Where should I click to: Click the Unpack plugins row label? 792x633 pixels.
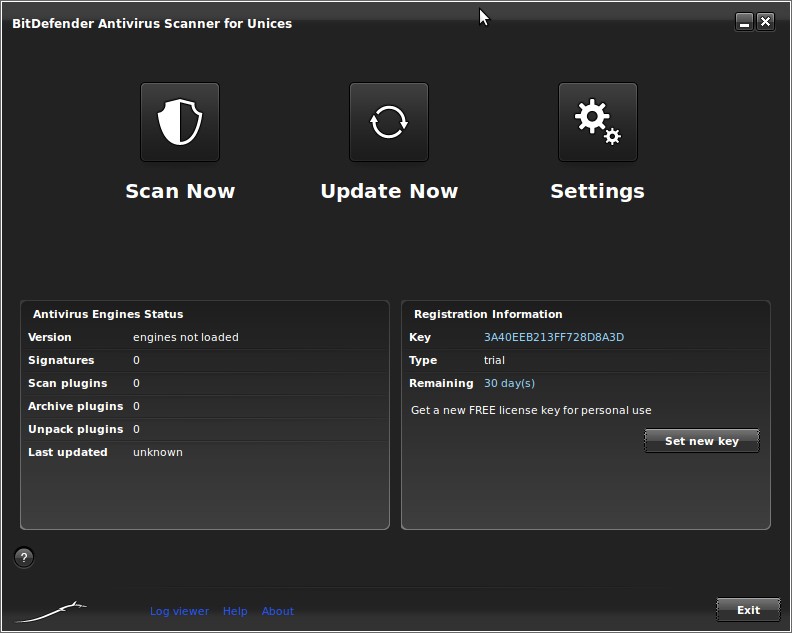coord(76,429)
